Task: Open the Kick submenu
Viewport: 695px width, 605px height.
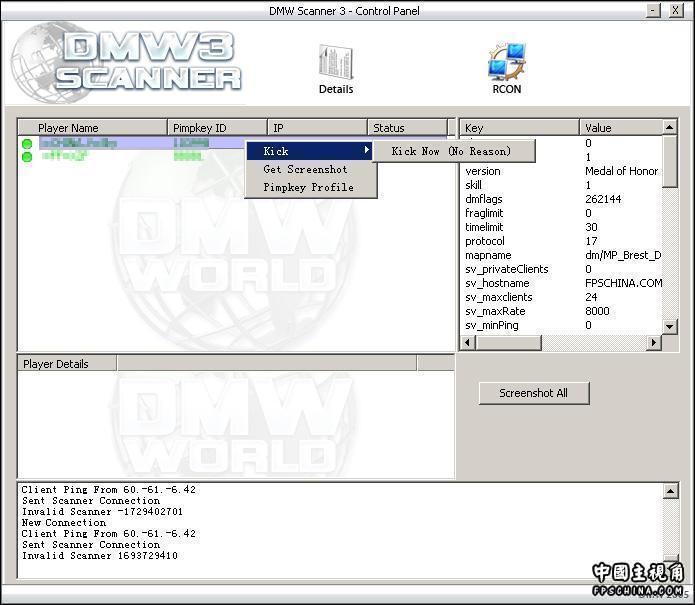Action: tap(310, 151)
